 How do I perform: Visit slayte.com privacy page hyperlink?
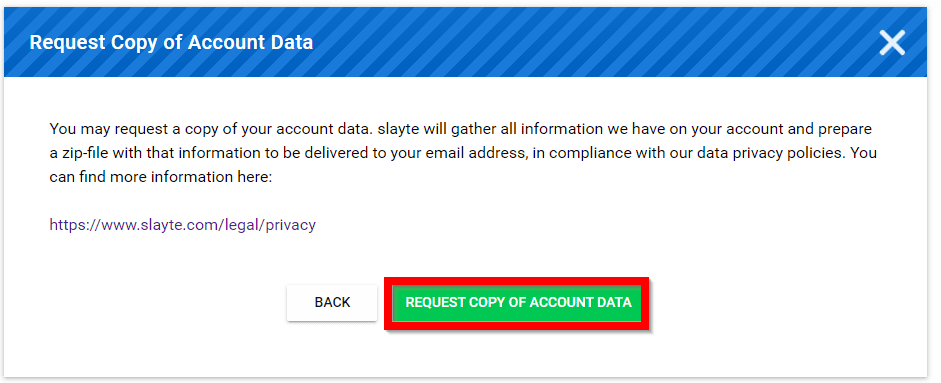(182, 225)
